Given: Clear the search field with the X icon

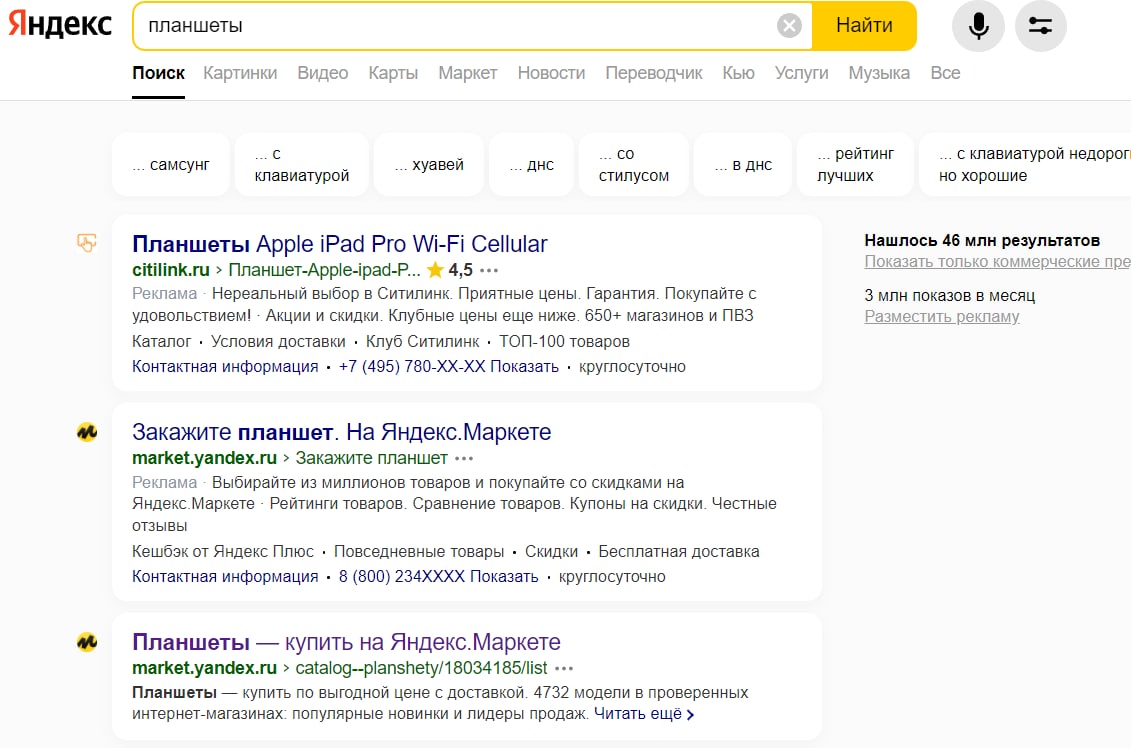Looking at the screenshot, I should click(789, 26).
